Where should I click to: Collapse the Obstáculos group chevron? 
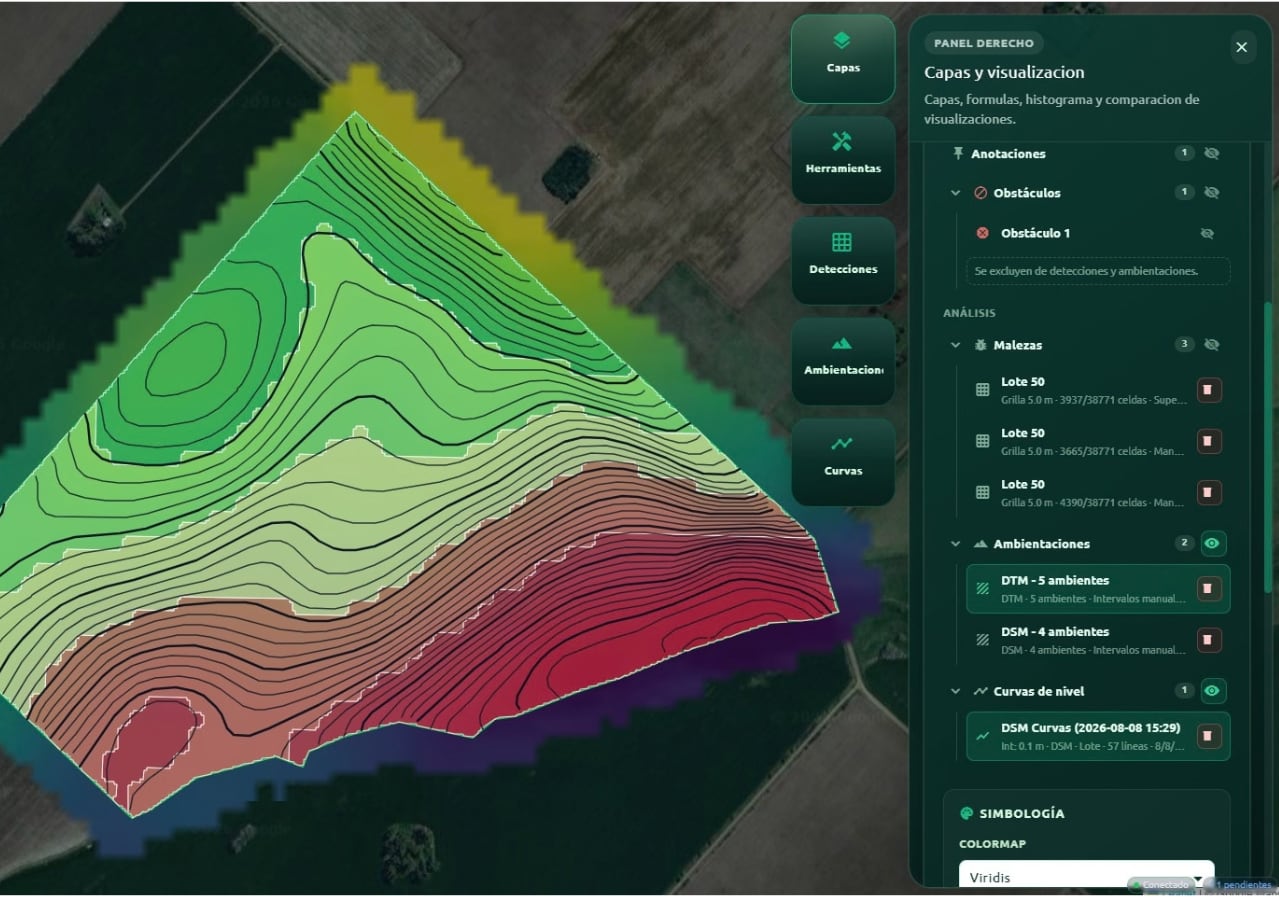tap(956, 193)
